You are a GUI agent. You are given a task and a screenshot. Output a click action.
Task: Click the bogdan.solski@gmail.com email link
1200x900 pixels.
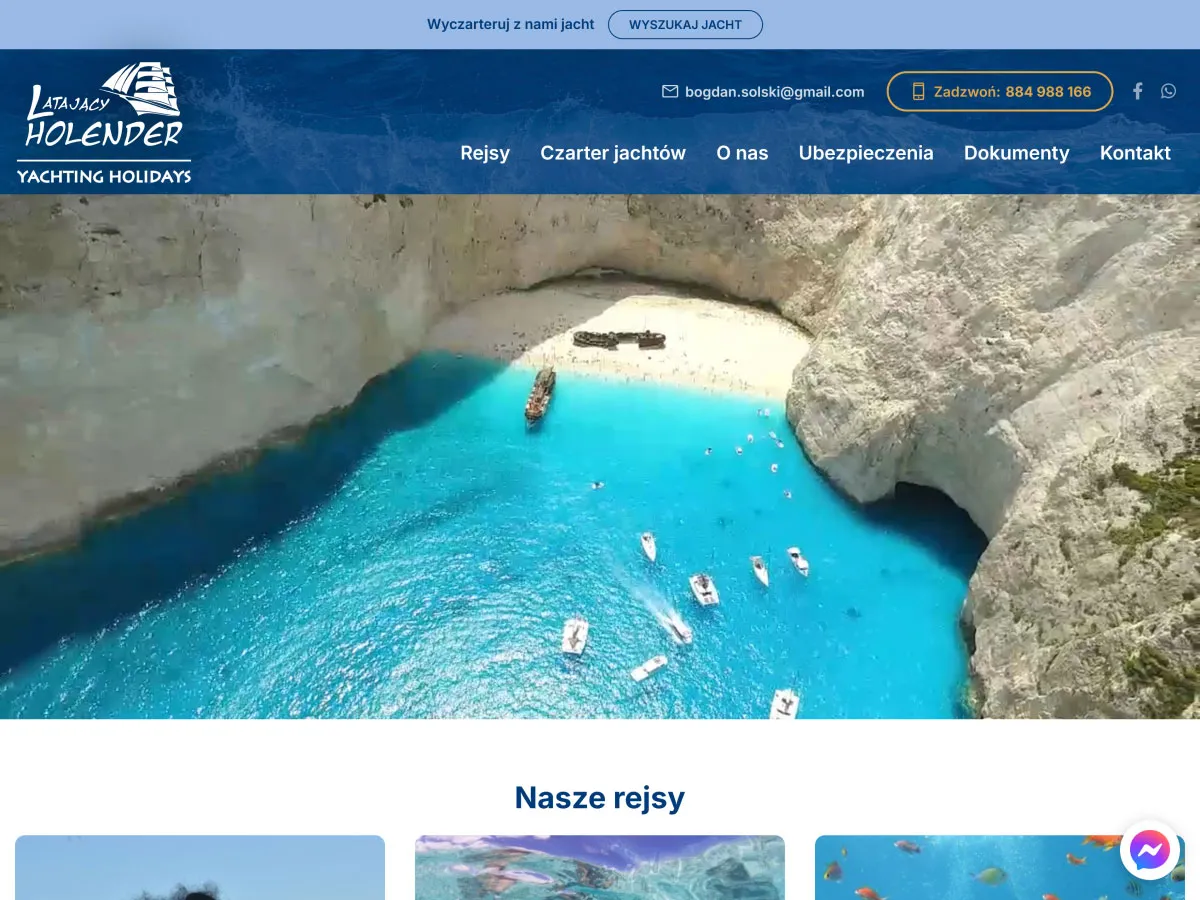774,91
